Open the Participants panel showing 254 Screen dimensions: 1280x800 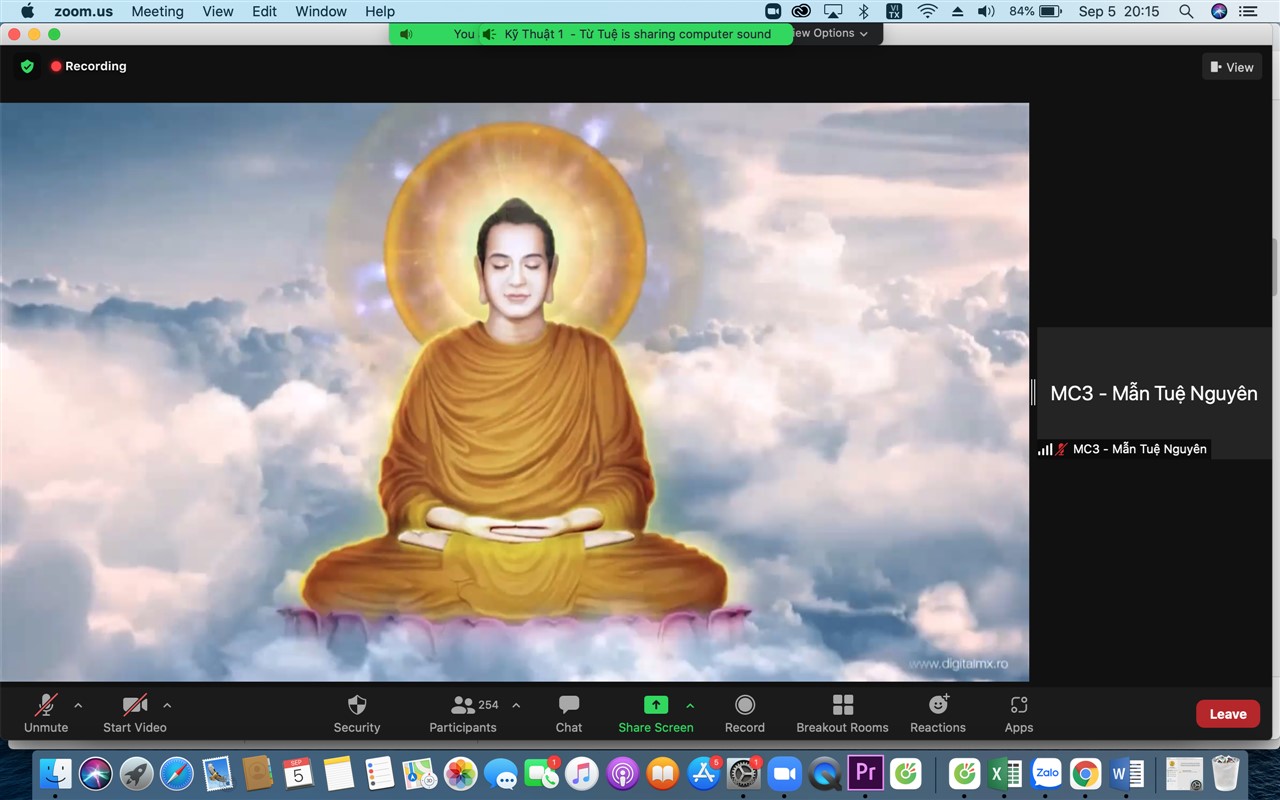463,714
